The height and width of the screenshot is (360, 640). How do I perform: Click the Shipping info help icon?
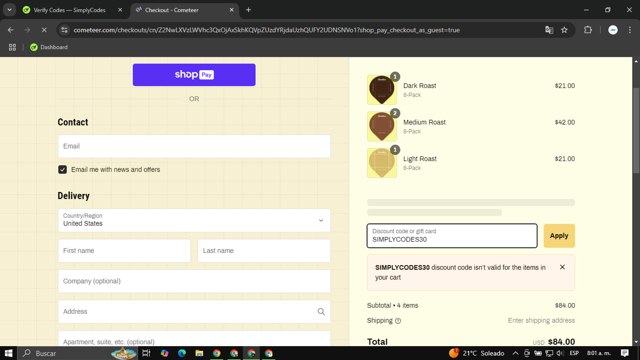pyautogui.click(x=398, y=321)
